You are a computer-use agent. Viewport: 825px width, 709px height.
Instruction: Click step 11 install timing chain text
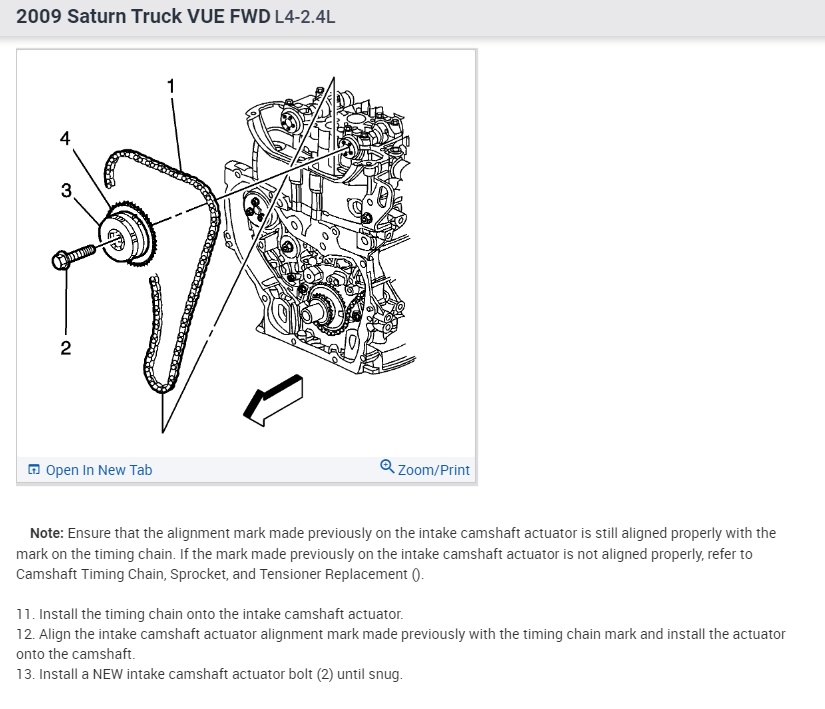(209, 614)
